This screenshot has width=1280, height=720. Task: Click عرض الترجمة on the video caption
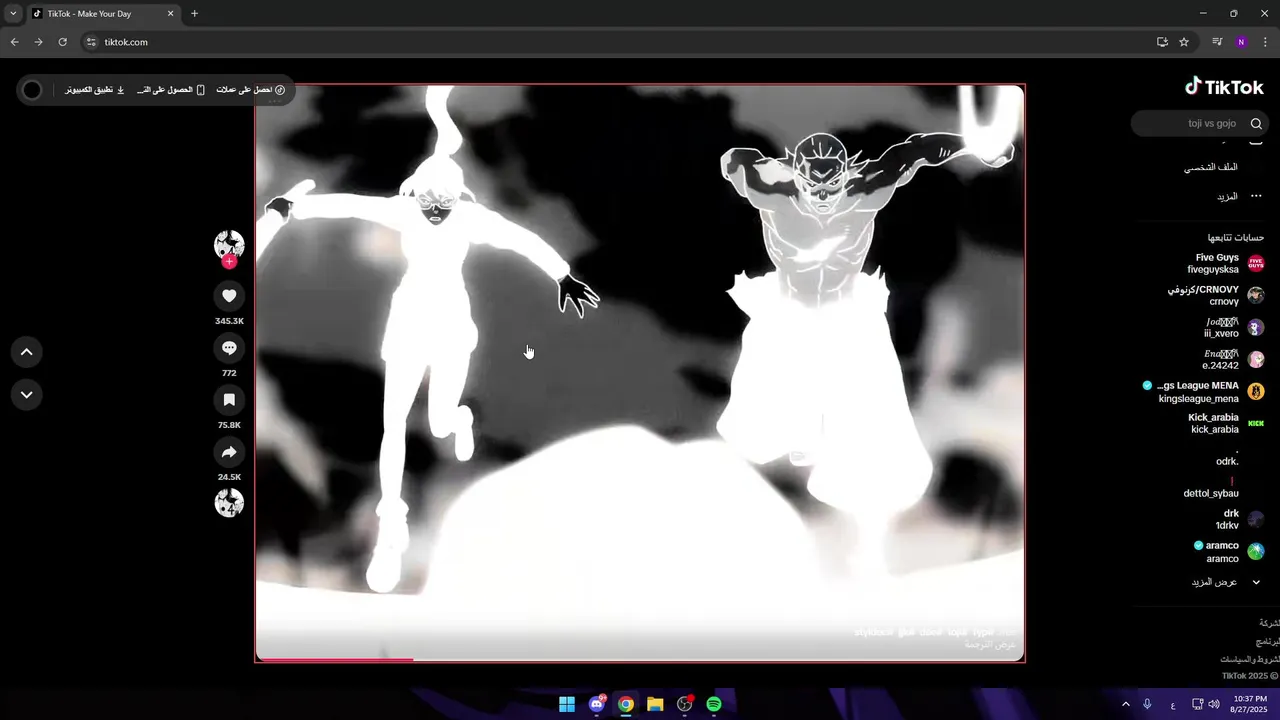pos(990,645)
